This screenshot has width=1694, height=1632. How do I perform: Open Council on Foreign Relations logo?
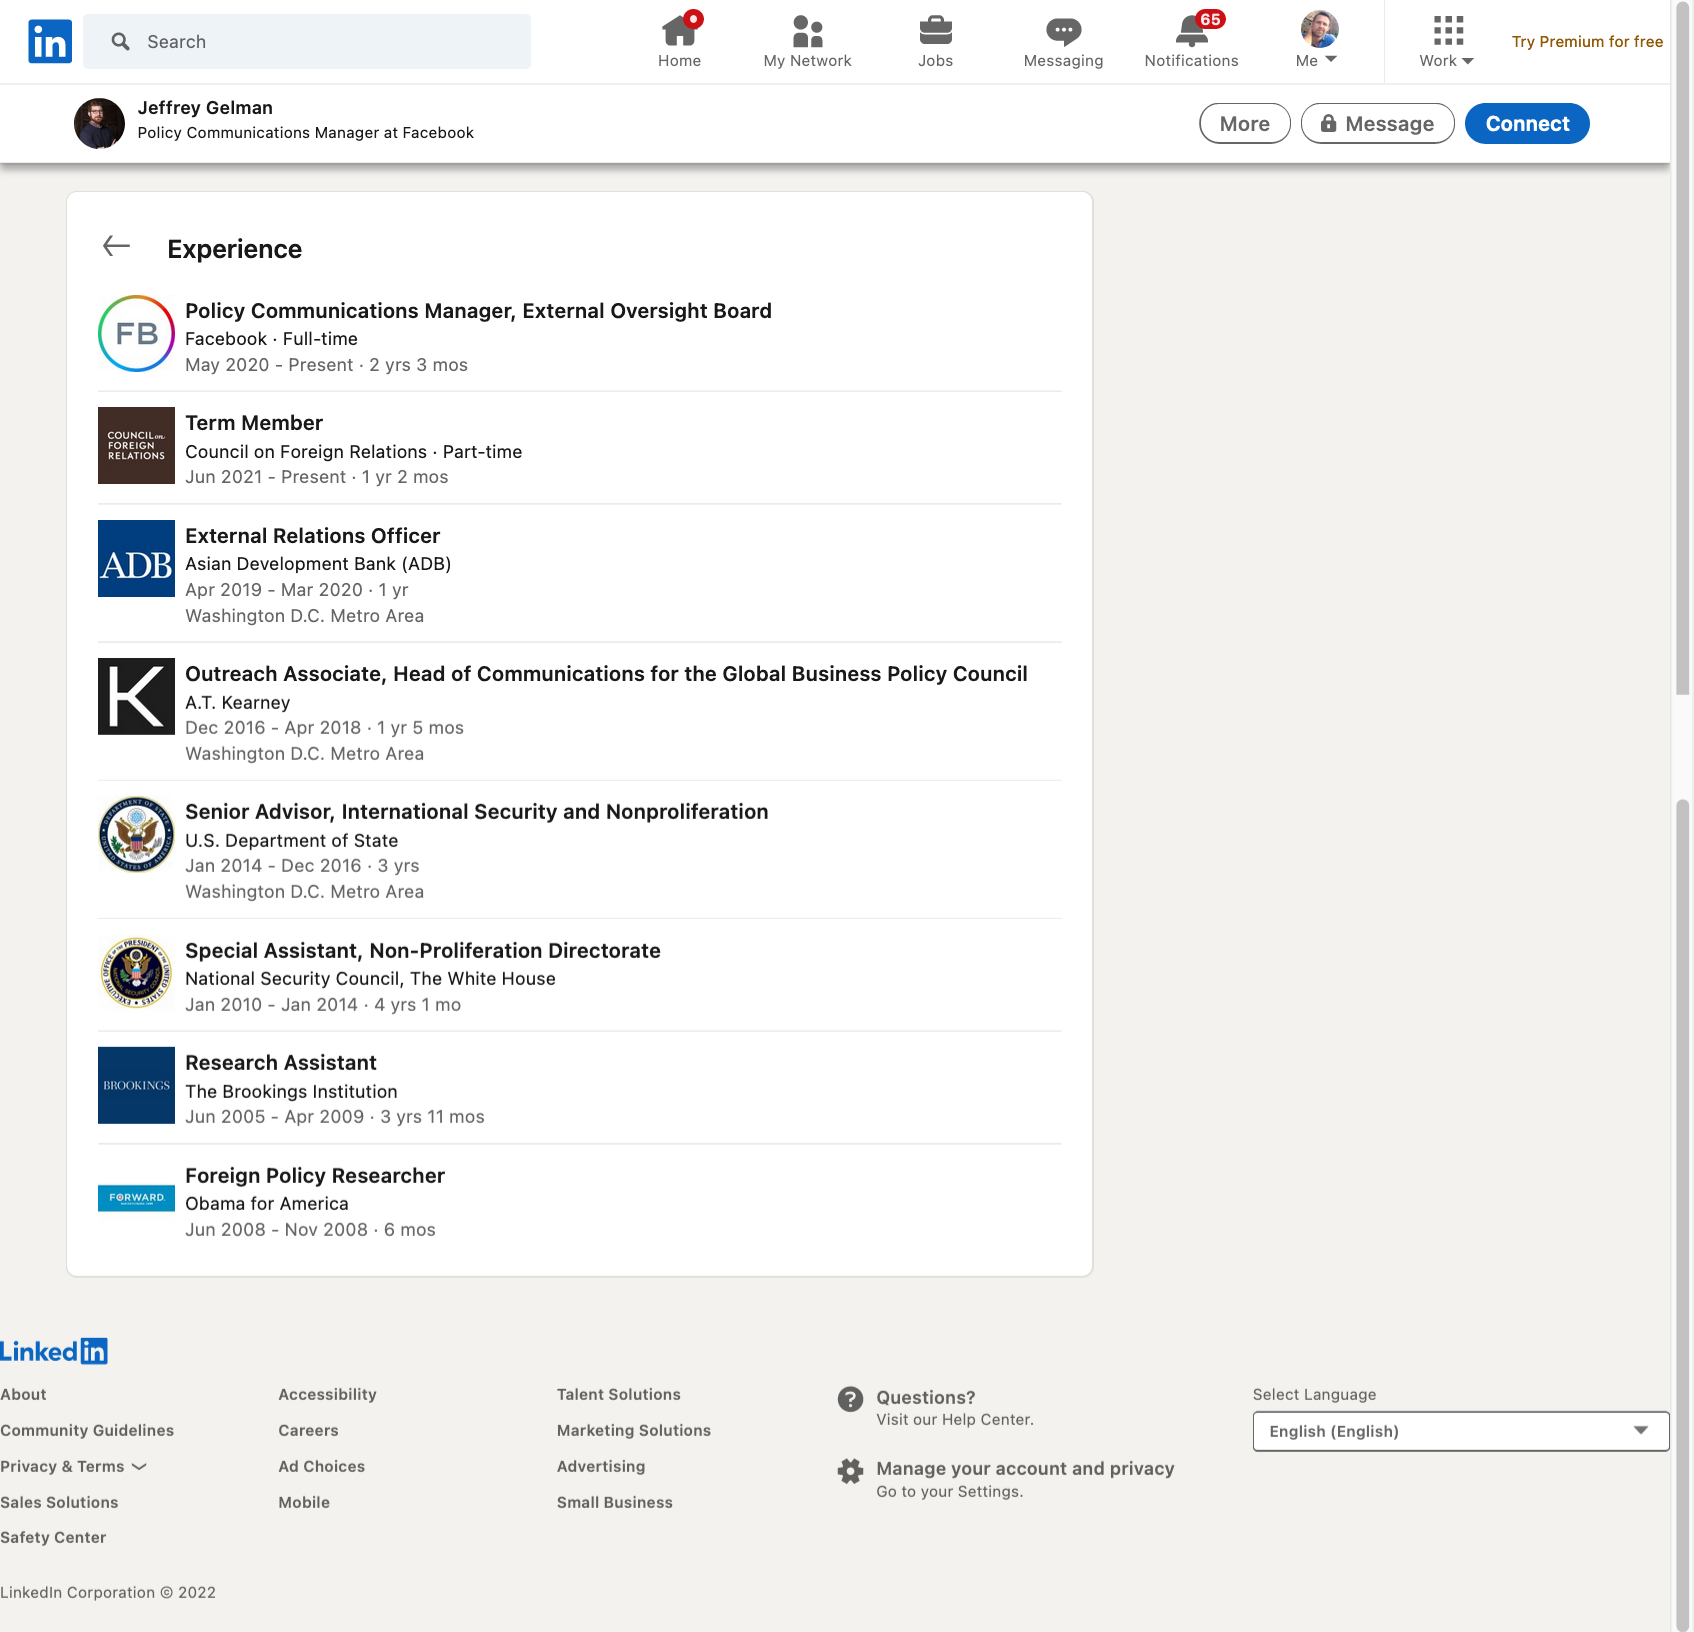pos(137,445)
